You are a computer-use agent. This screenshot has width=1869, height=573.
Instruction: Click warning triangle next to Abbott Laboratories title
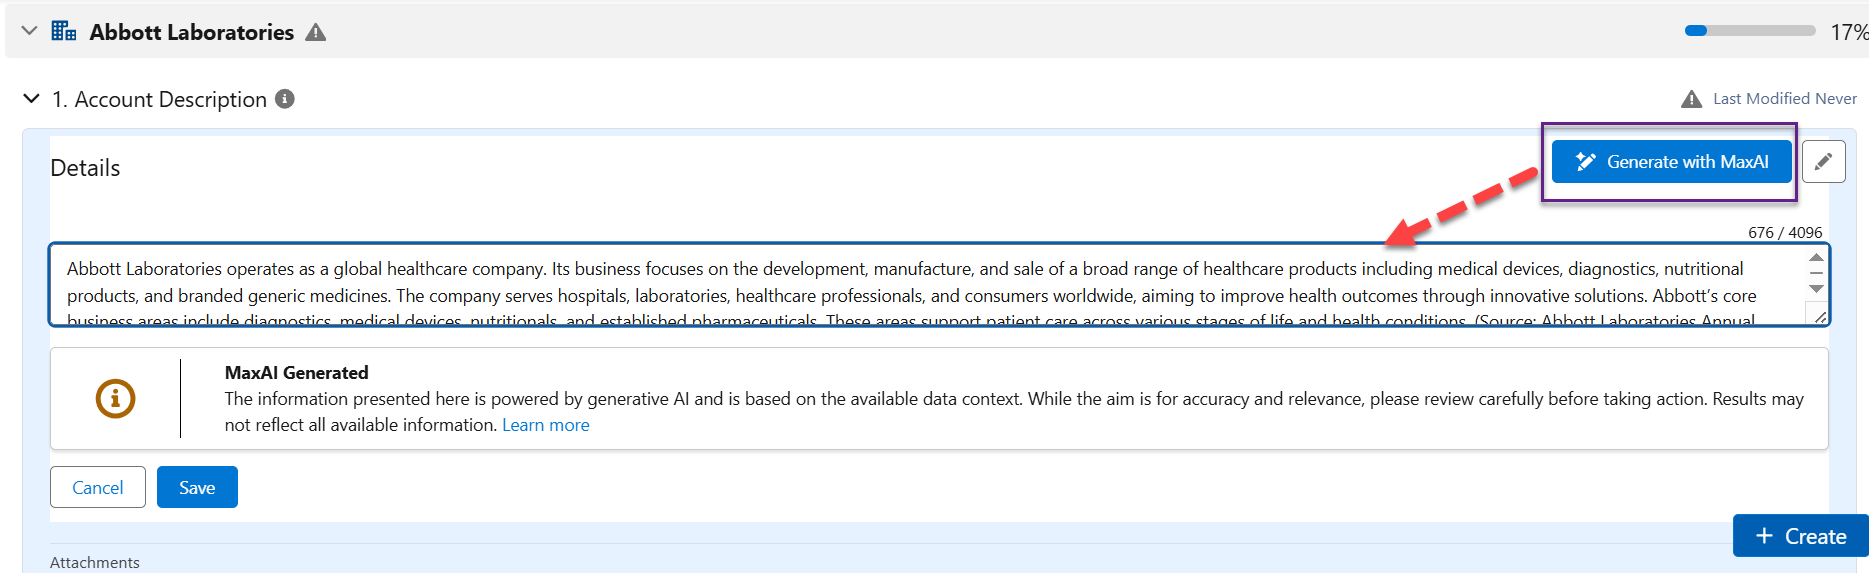(x=316, y=32)
